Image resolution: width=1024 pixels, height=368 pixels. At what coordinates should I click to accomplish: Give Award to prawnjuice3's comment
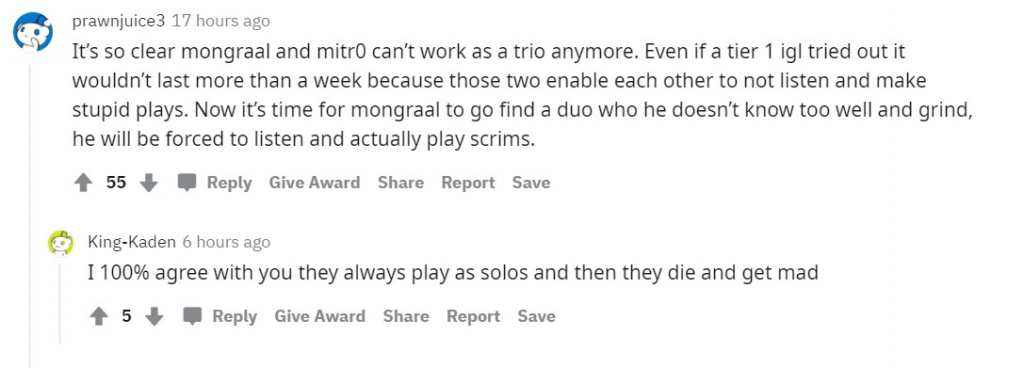[x=315, y=183]
